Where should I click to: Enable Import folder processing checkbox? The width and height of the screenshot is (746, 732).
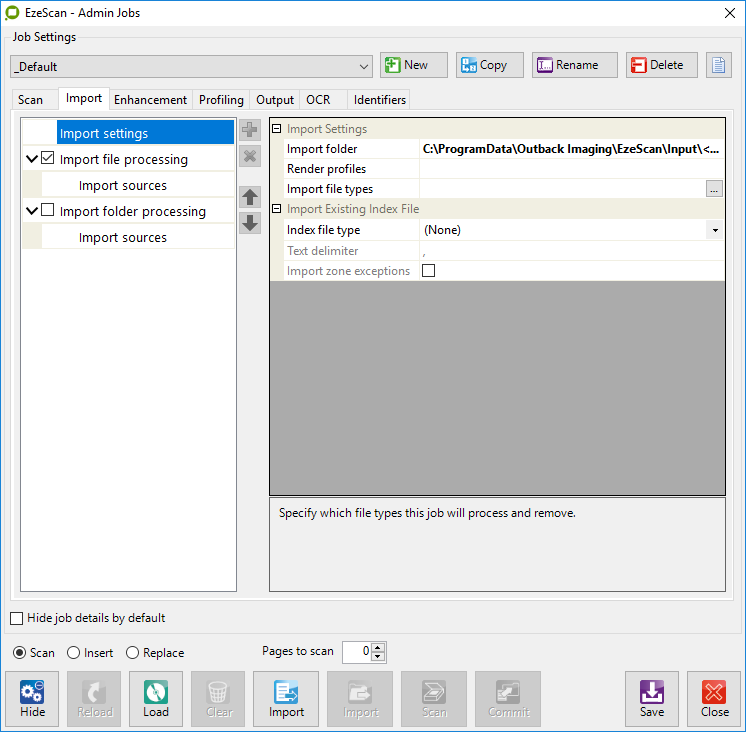tap(48, 210)
